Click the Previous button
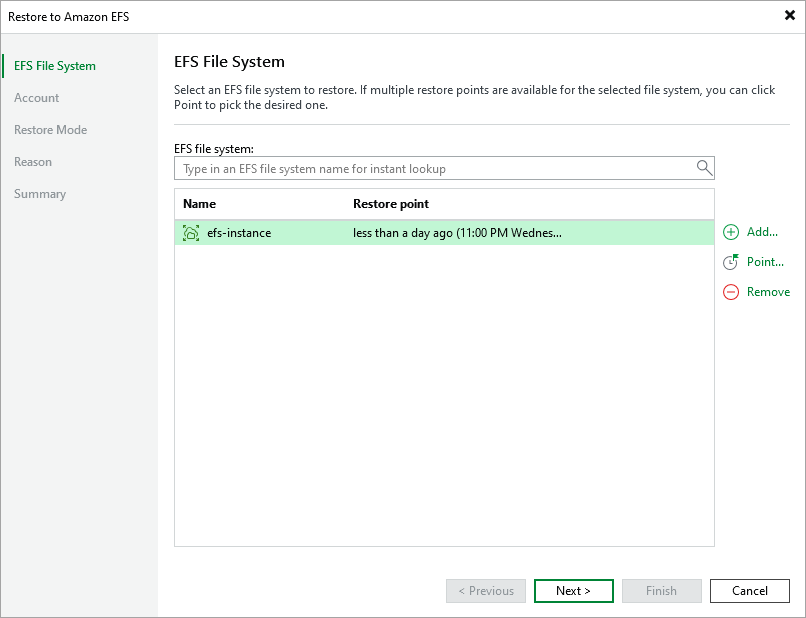The height and width of the screenshot is (618, 806). (486, 591)
